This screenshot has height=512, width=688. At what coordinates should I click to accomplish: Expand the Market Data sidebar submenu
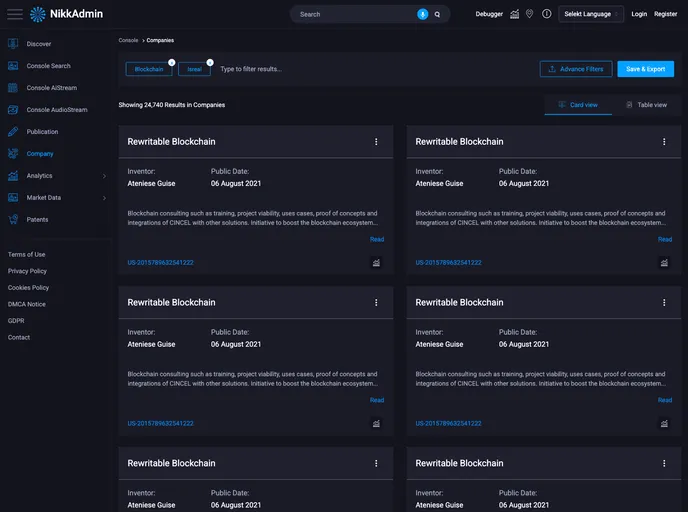pos(104,198)
